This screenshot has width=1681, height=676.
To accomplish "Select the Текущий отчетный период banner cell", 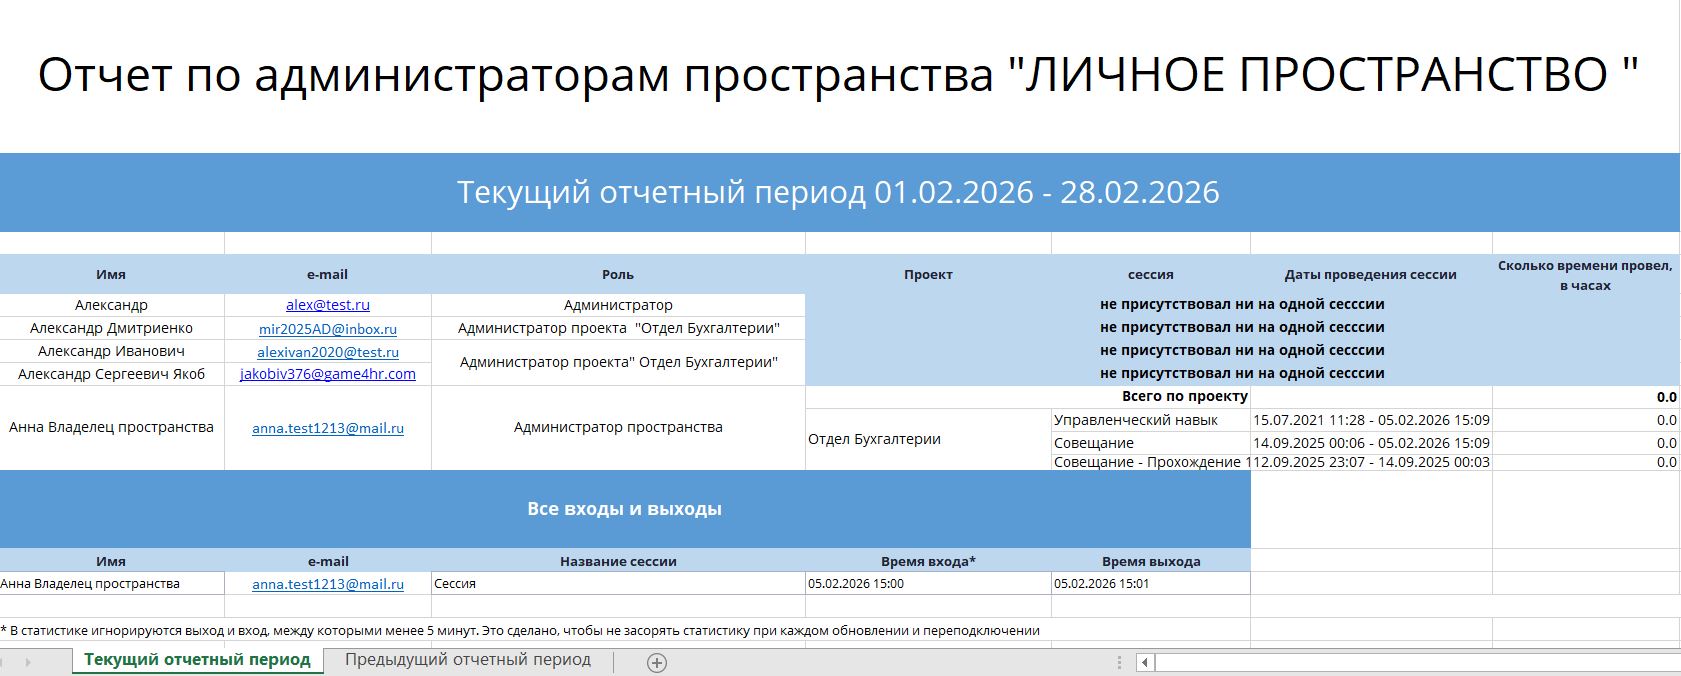I will [x=838, y=192].
